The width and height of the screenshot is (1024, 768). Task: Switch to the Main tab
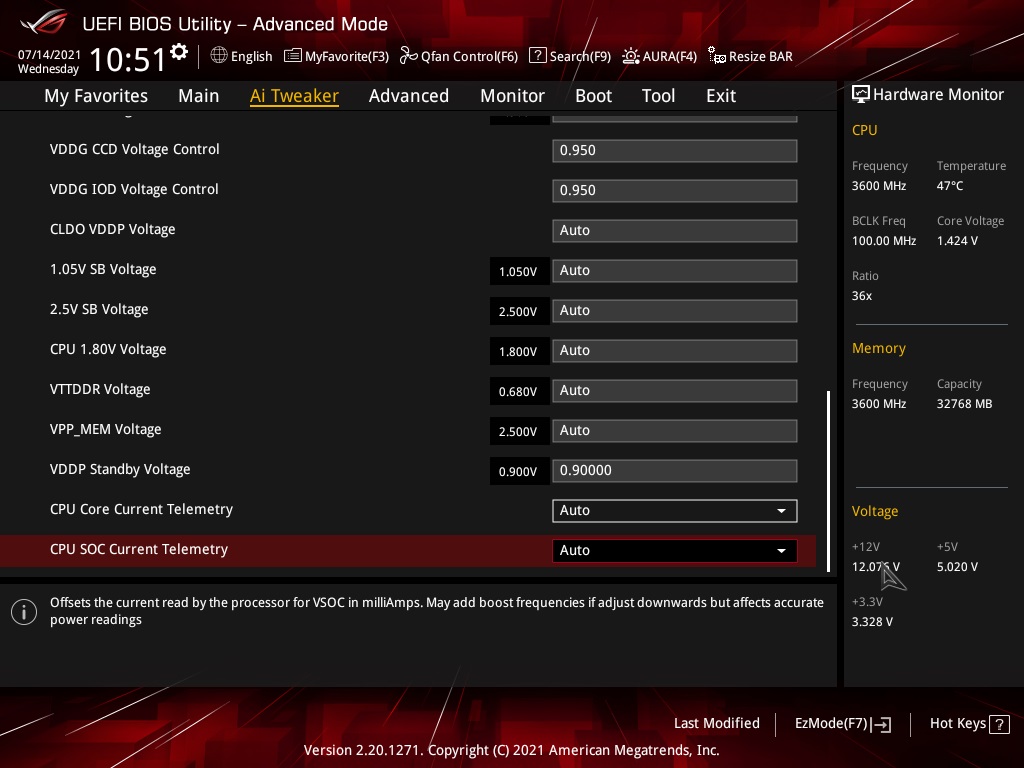coord(199,96)
